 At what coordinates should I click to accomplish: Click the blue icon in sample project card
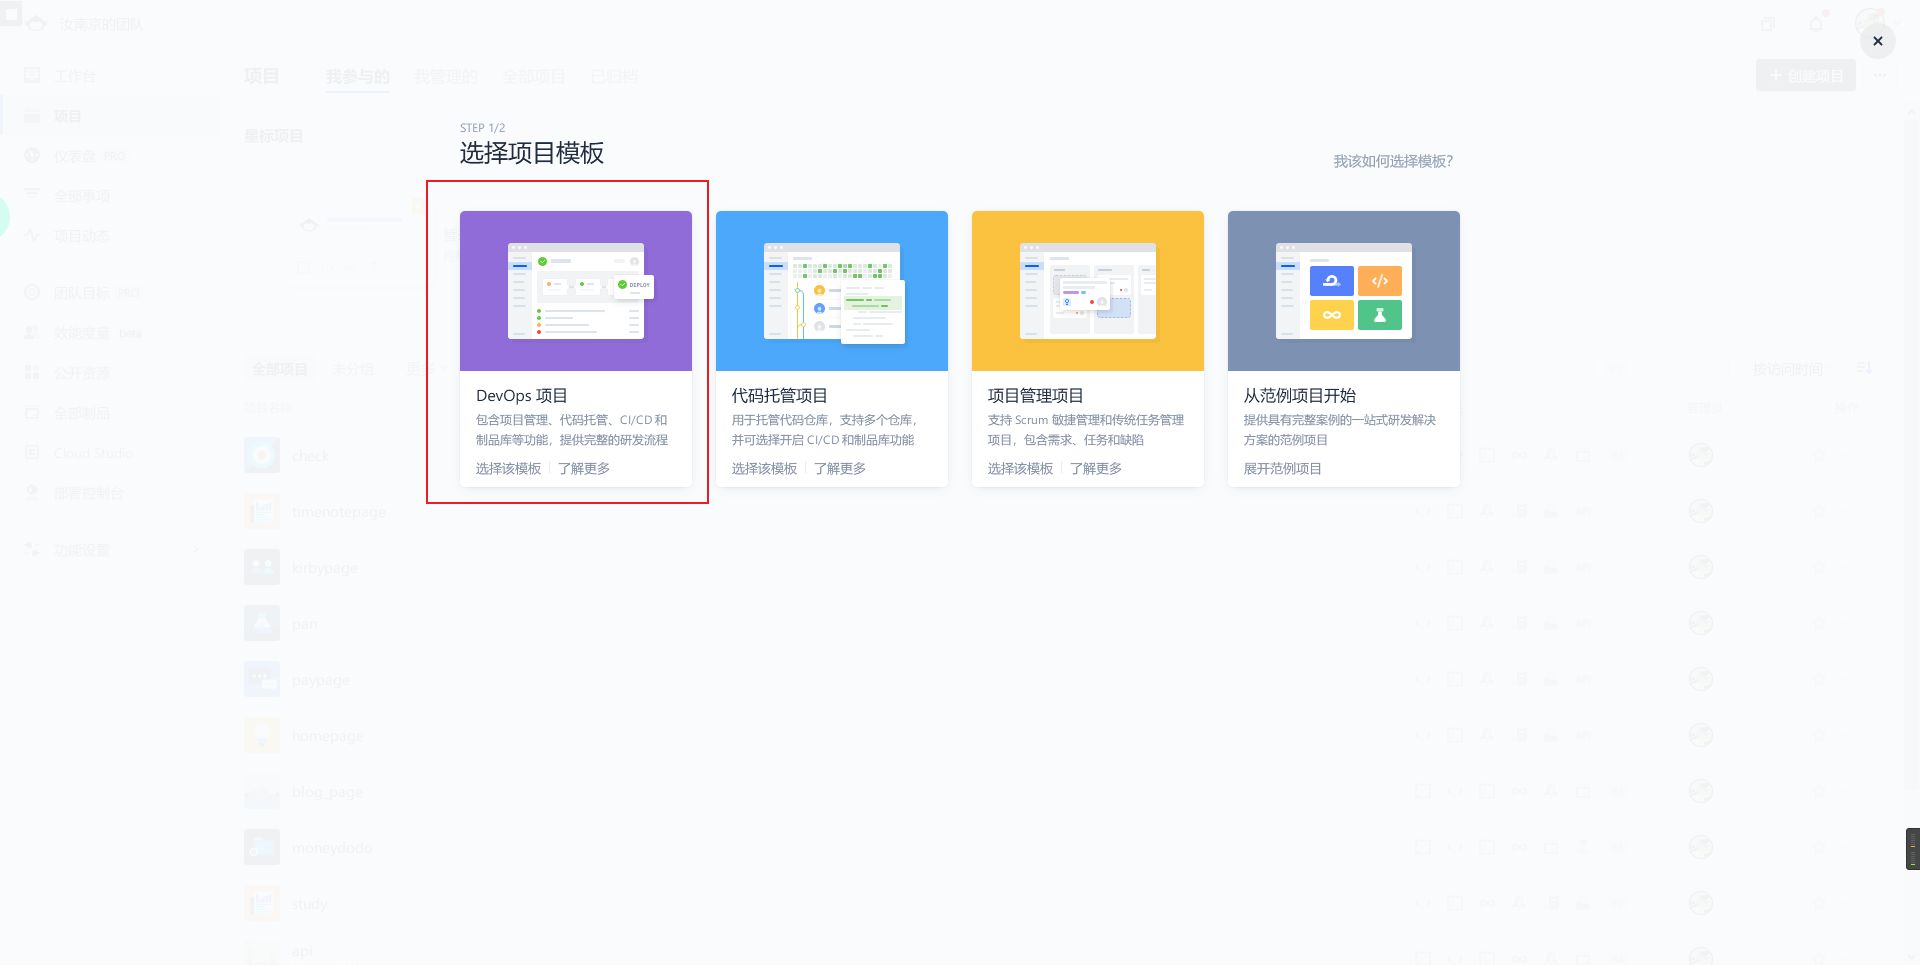(1331, 281)
